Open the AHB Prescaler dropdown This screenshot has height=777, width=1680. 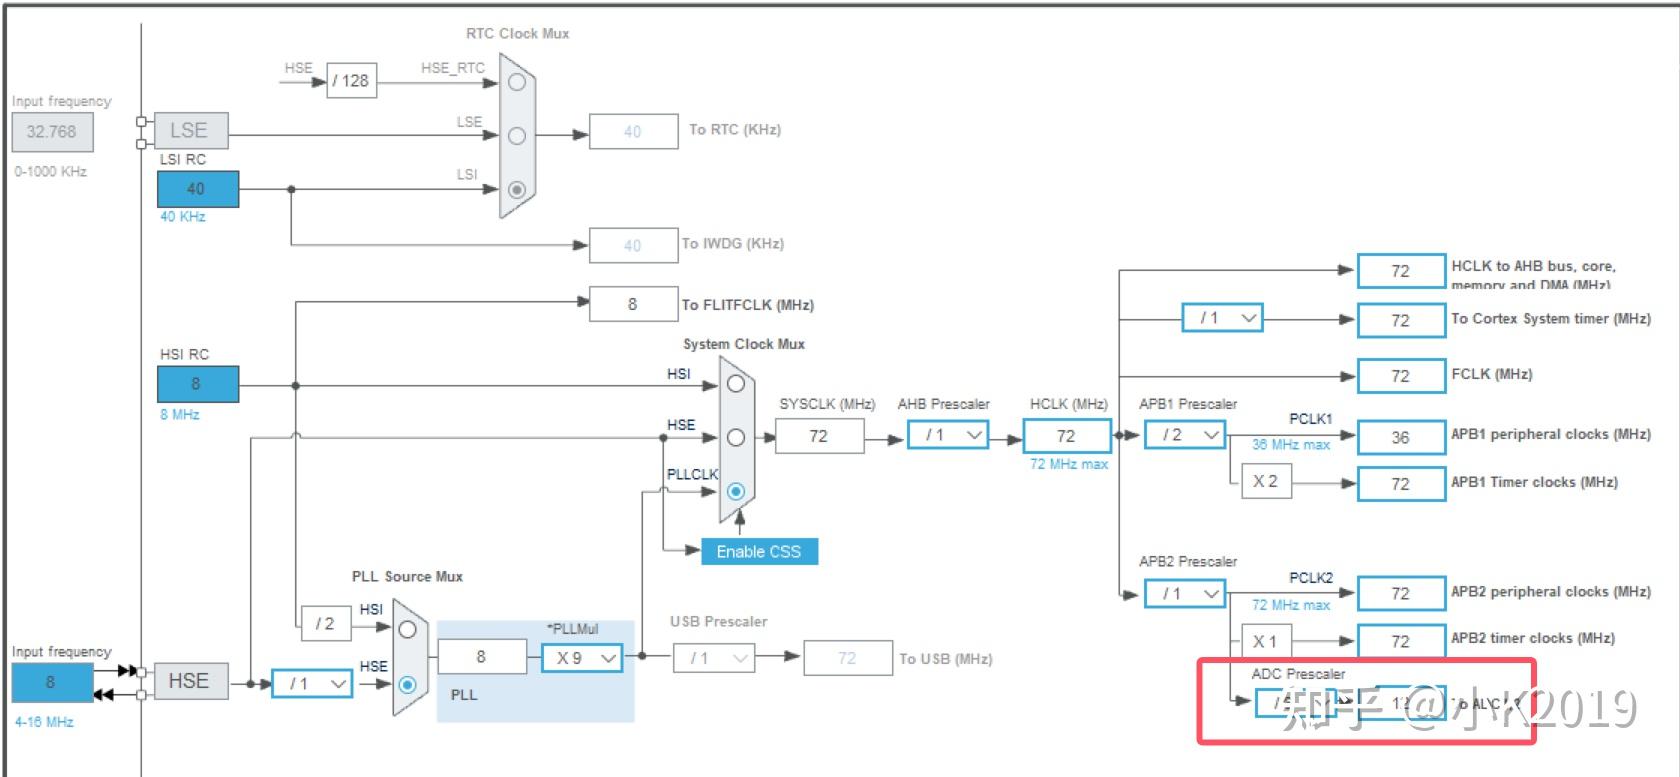click(x=948, y=435)
